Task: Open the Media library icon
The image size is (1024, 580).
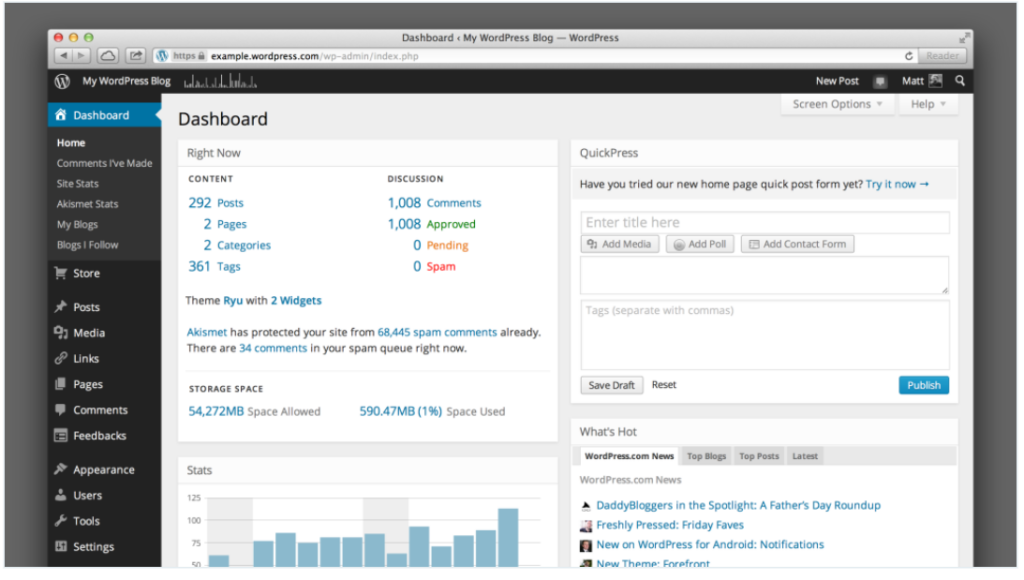Action: coord(61,332)
